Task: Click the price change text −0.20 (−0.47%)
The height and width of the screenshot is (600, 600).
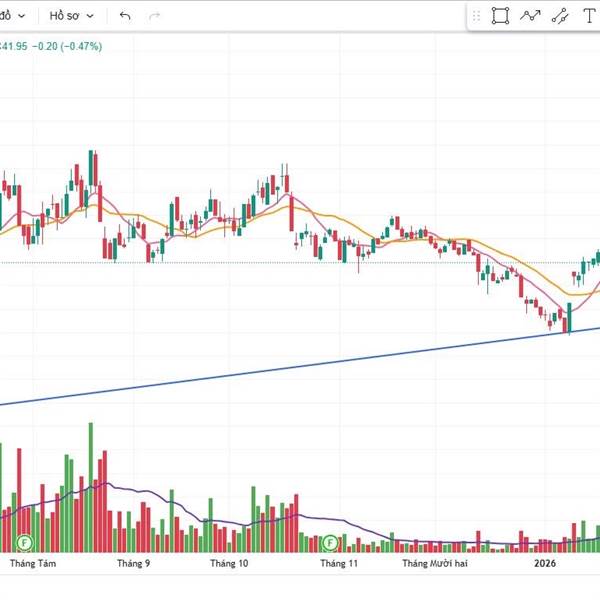Action: [x=67, y=46]
